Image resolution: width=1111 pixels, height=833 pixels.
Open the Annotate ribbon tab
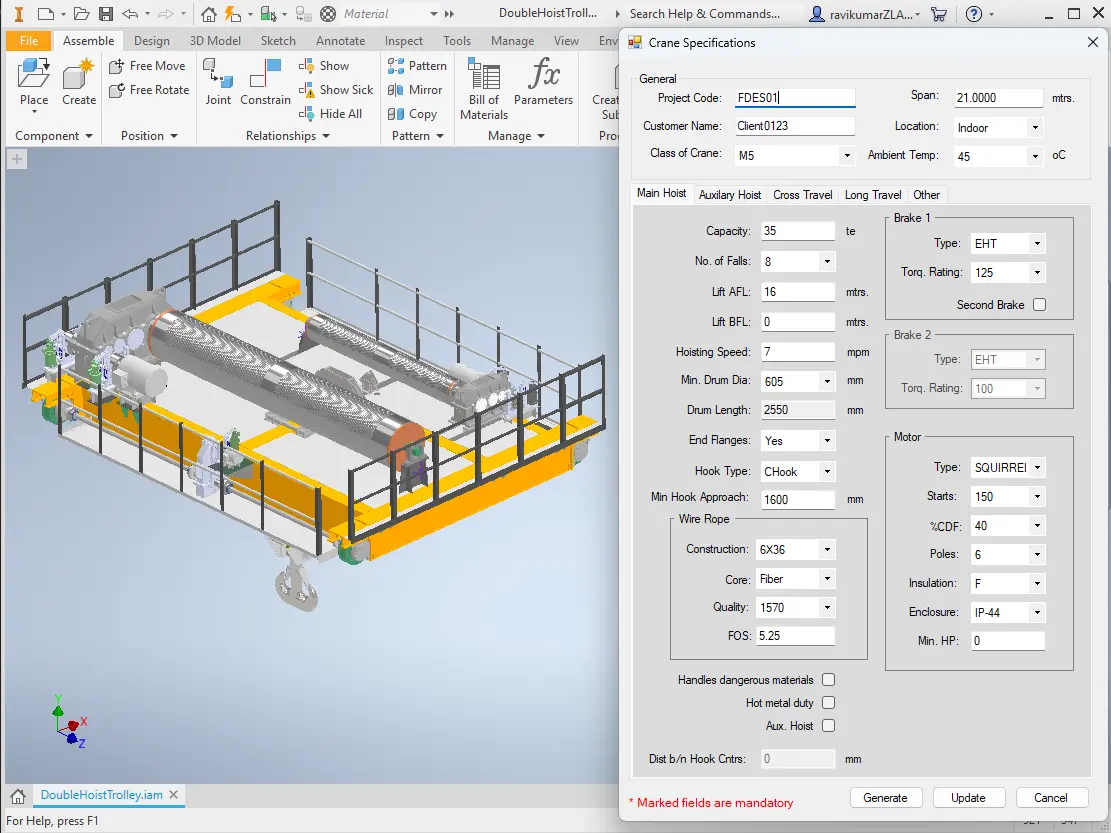340,41
